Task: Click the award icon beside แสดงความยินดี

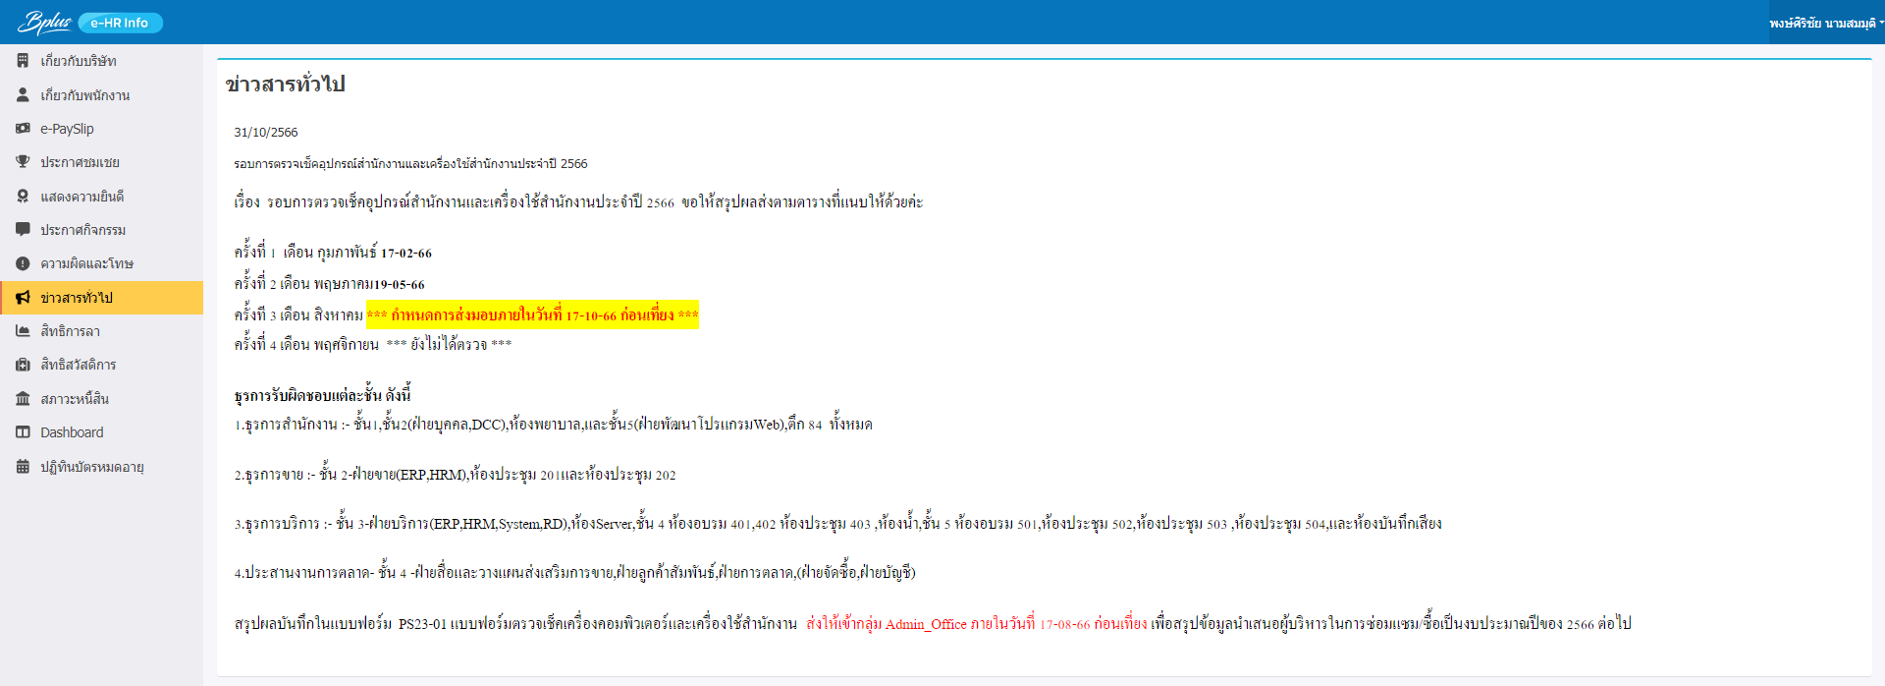Action: (x=23, y=196)
